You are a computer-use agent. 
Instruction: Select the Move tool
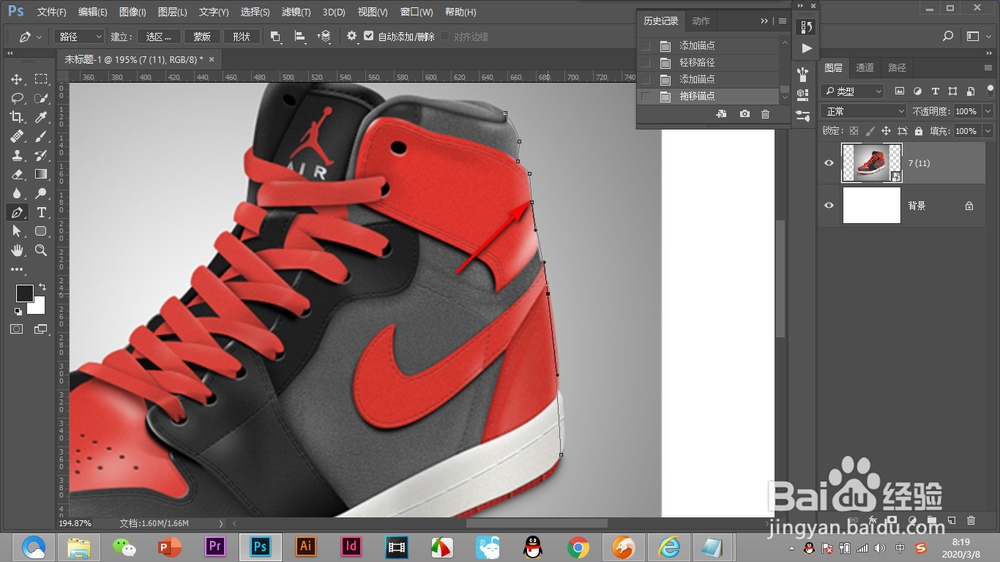(x=17, y=79)
